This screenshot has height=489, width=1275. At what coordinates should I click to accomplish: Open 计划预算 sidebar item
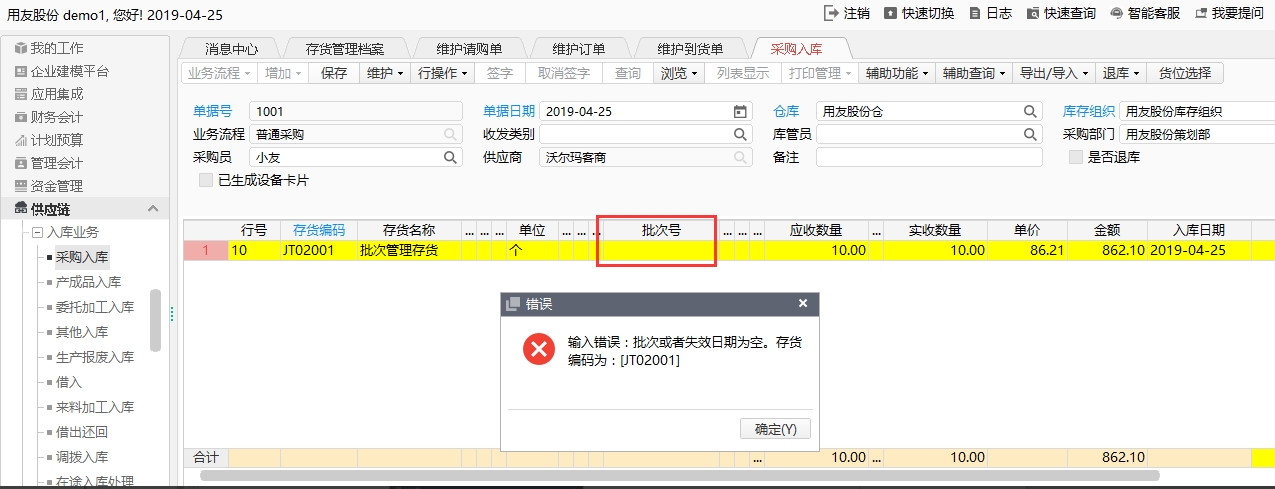point(49,140)
